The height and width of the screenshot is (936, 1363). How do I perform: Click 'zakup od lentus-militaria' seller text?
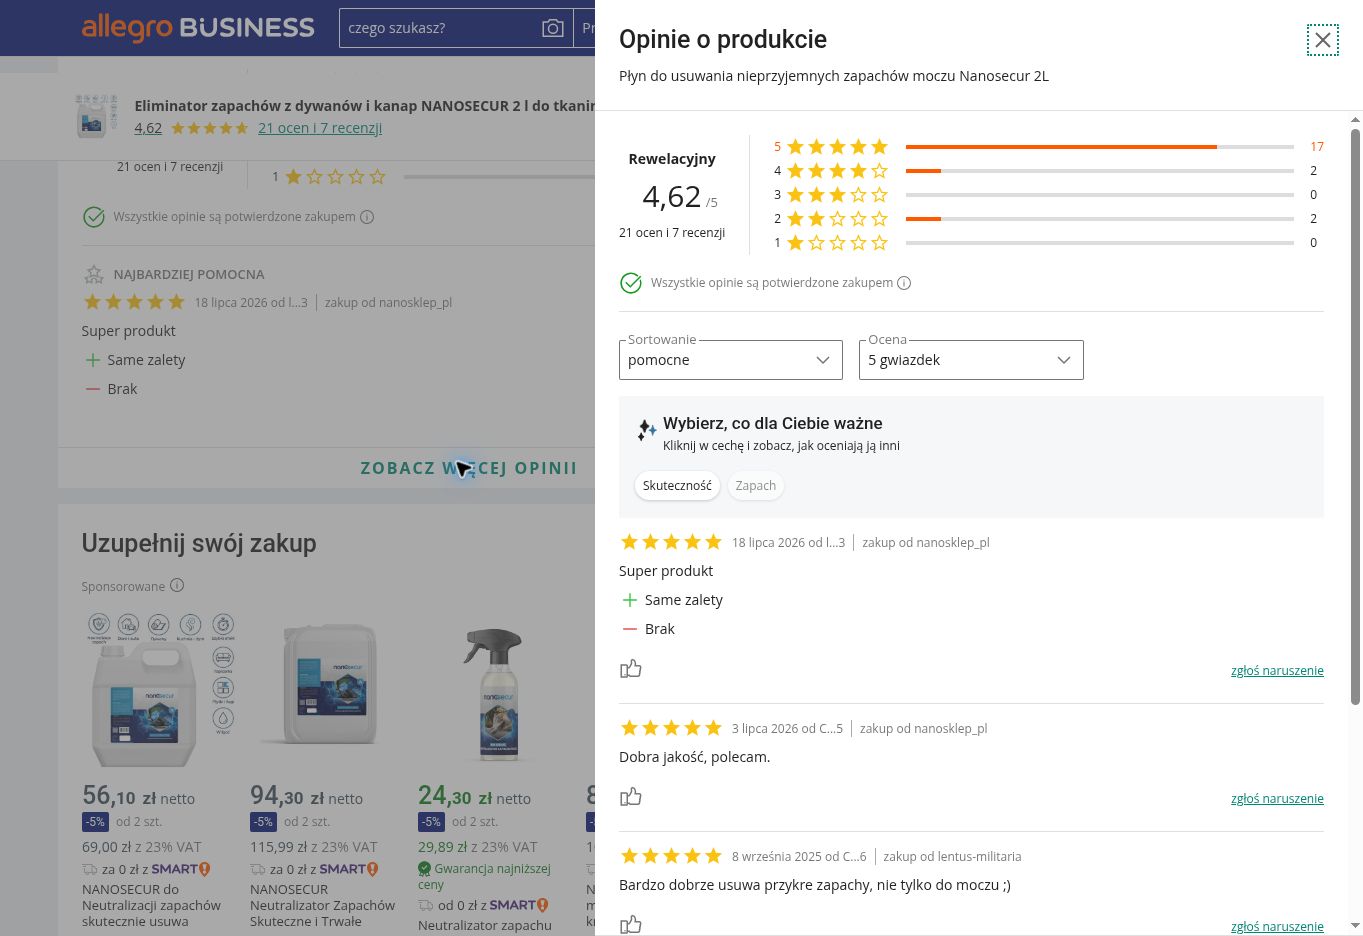click(x=952, y=856)
